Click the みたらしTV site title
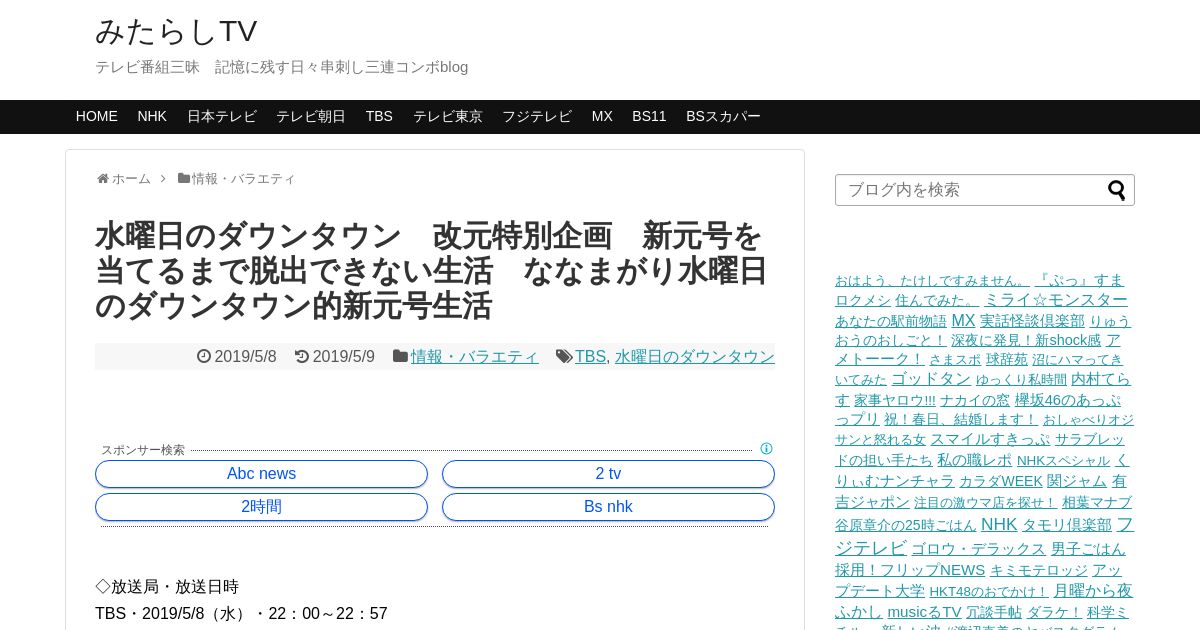The width and height of the screenshot is (1200, 630). click(176, 31)
